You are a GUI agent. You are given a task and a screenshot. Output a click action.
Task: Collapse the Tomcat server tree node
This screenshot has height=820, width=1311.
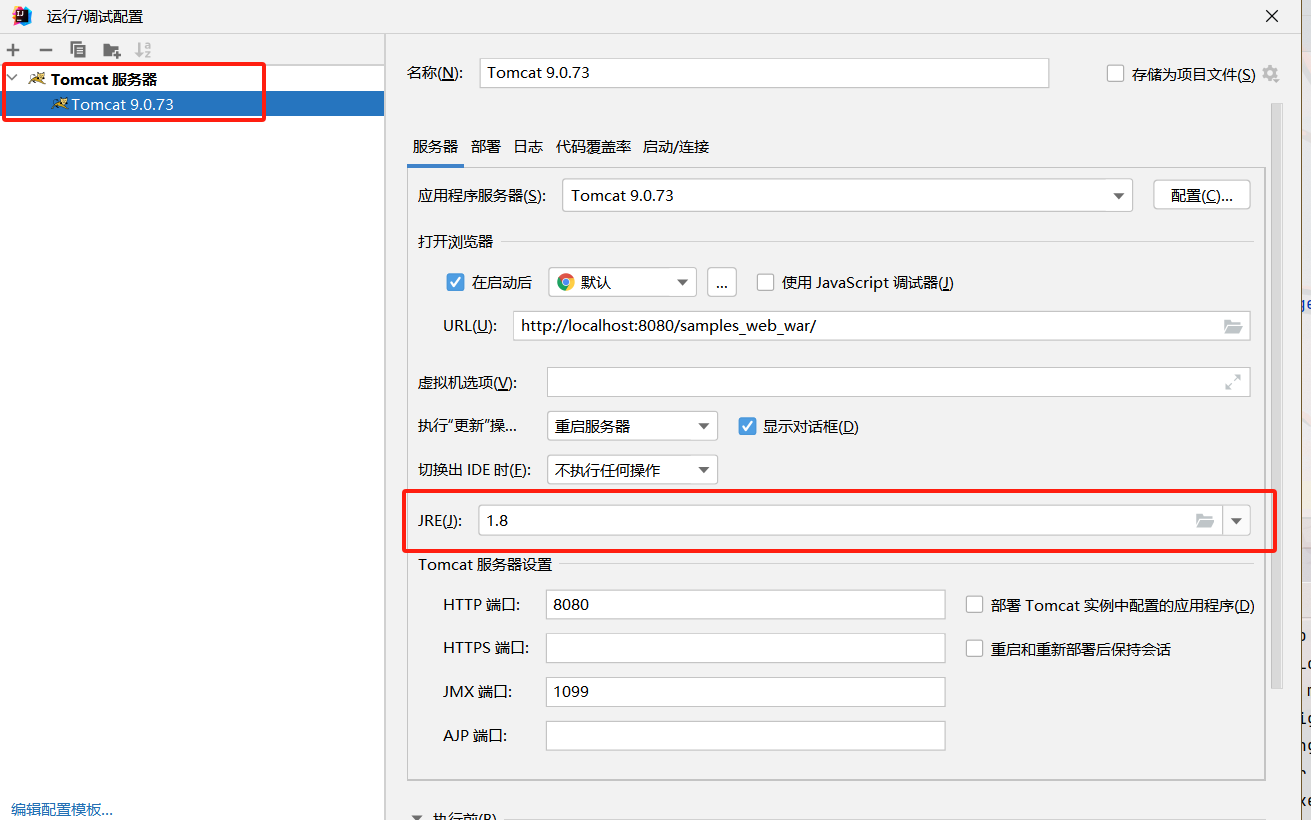point(12,78)
